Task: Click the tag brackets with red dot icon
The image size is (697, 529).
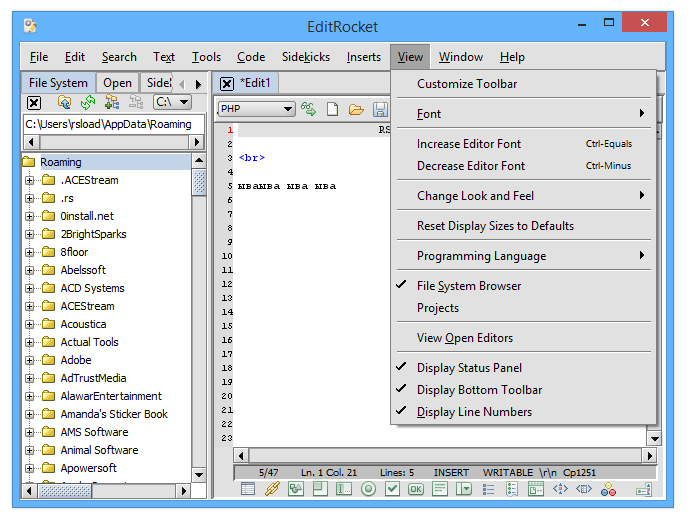Action: click(560, 489)
